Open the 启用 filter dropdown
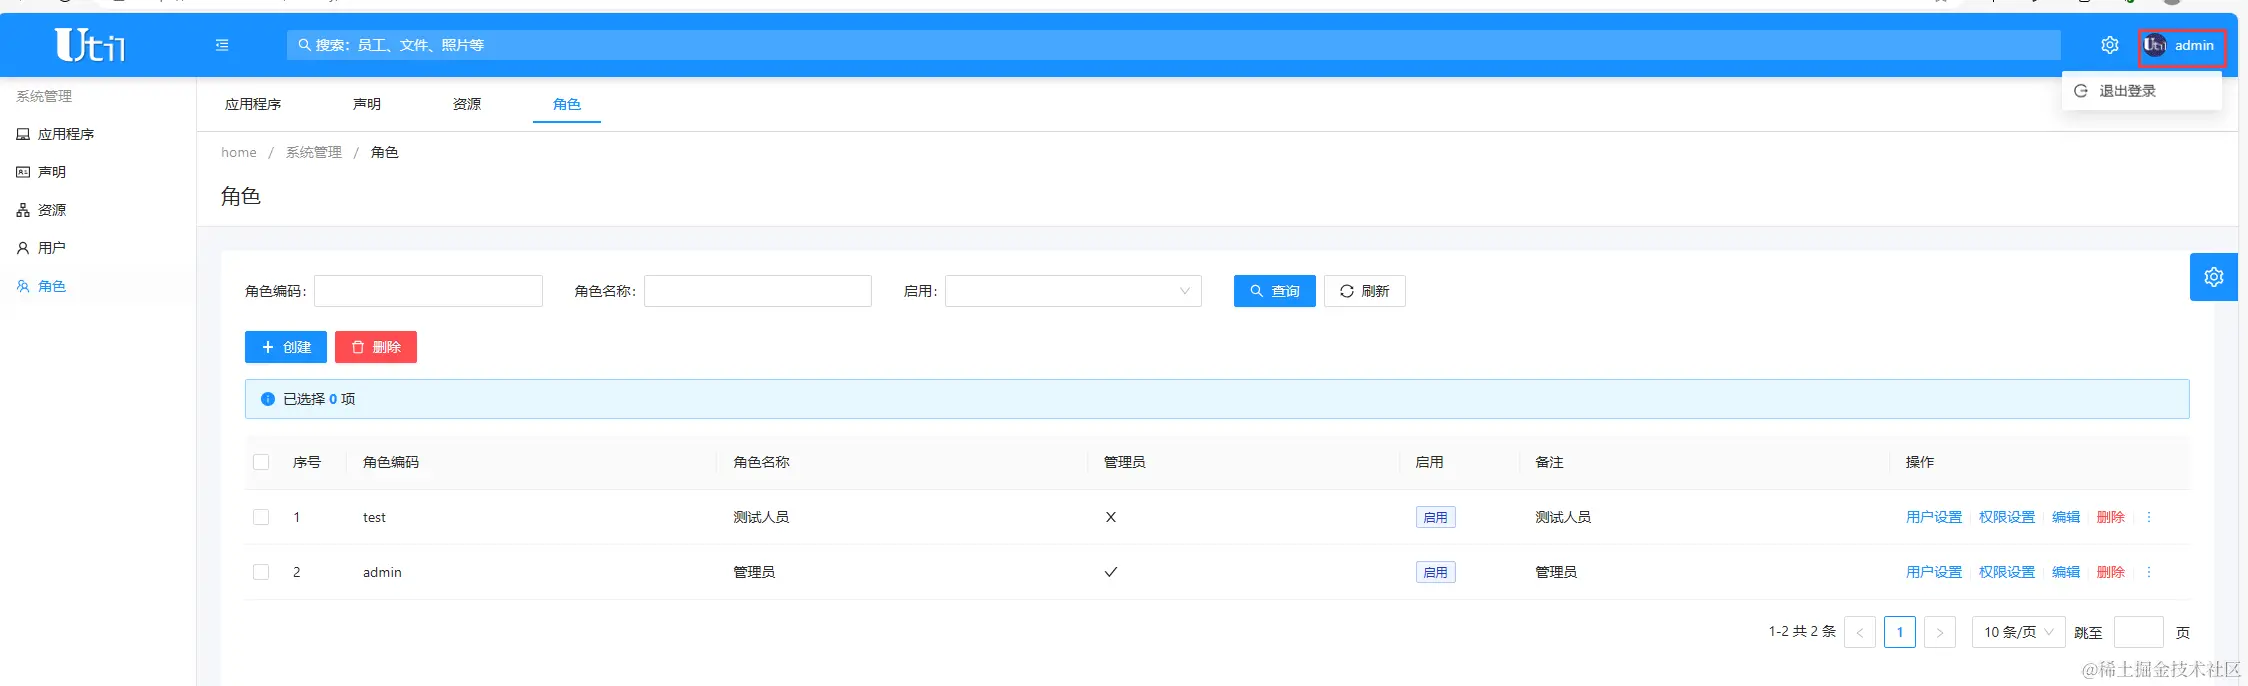The height and width of the screenshot is (686, 2248). tap(1073, 291)
